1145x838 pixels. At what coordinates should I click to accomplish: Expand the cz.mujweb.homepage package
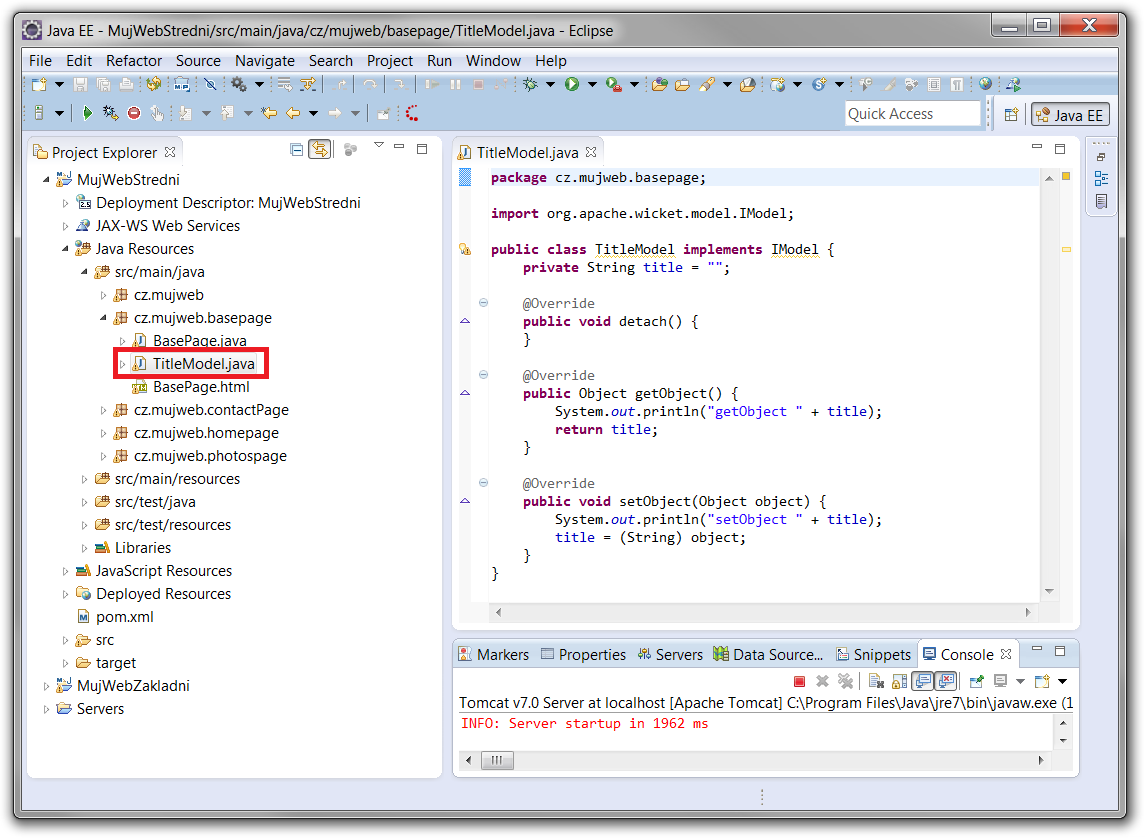point(104,433)
